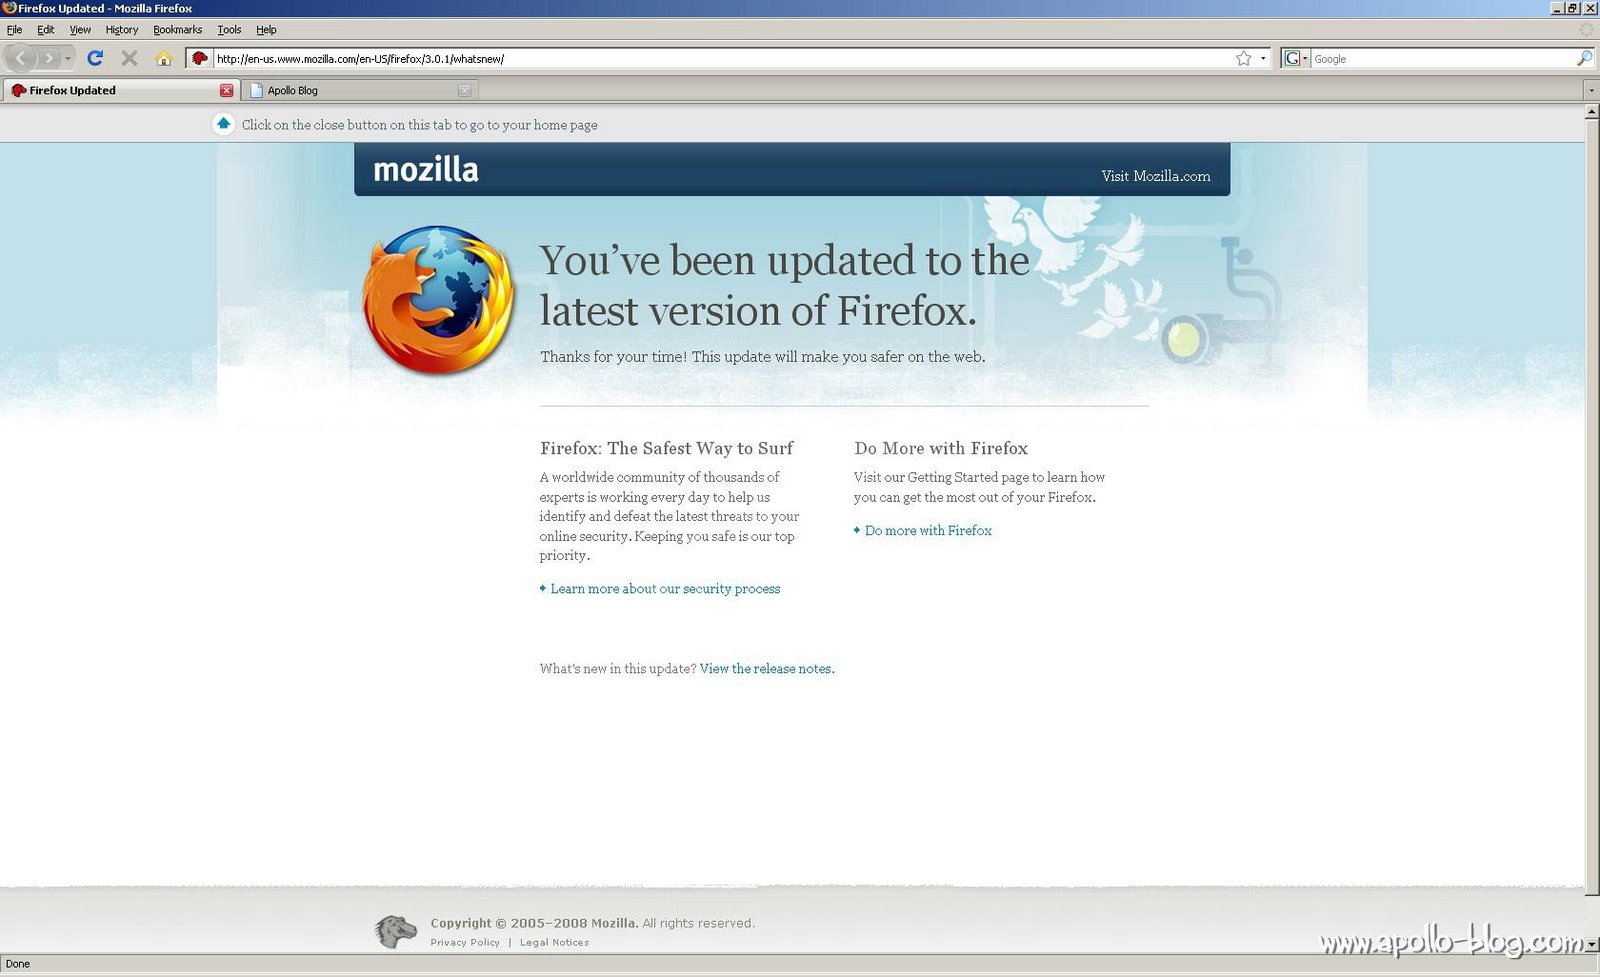
Task: Click the 'Done' status bar text
Action: 18,964
